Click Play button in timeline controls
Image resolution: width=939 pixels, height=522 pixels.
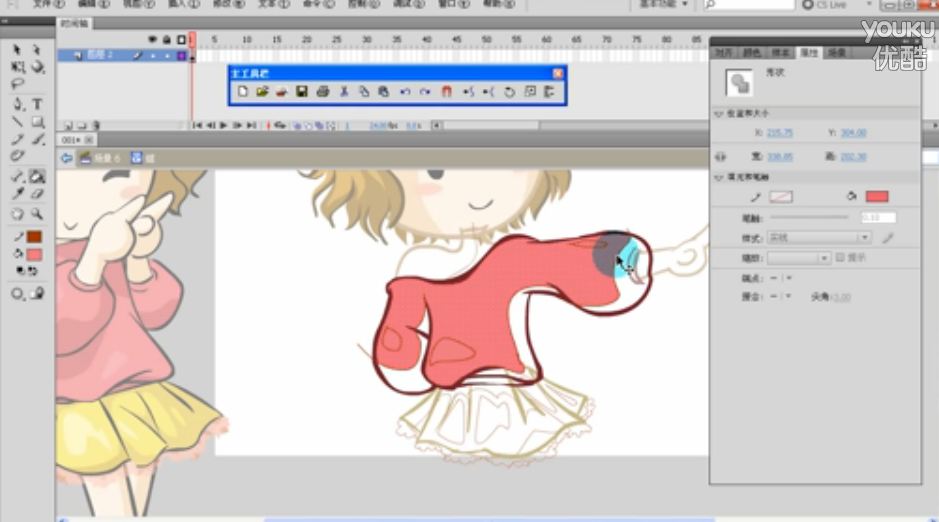(223, 126)
